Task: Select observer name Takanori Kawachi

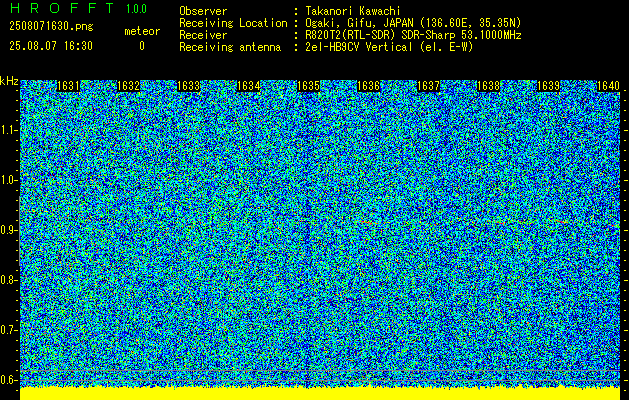Action: (x=353, y=11)
